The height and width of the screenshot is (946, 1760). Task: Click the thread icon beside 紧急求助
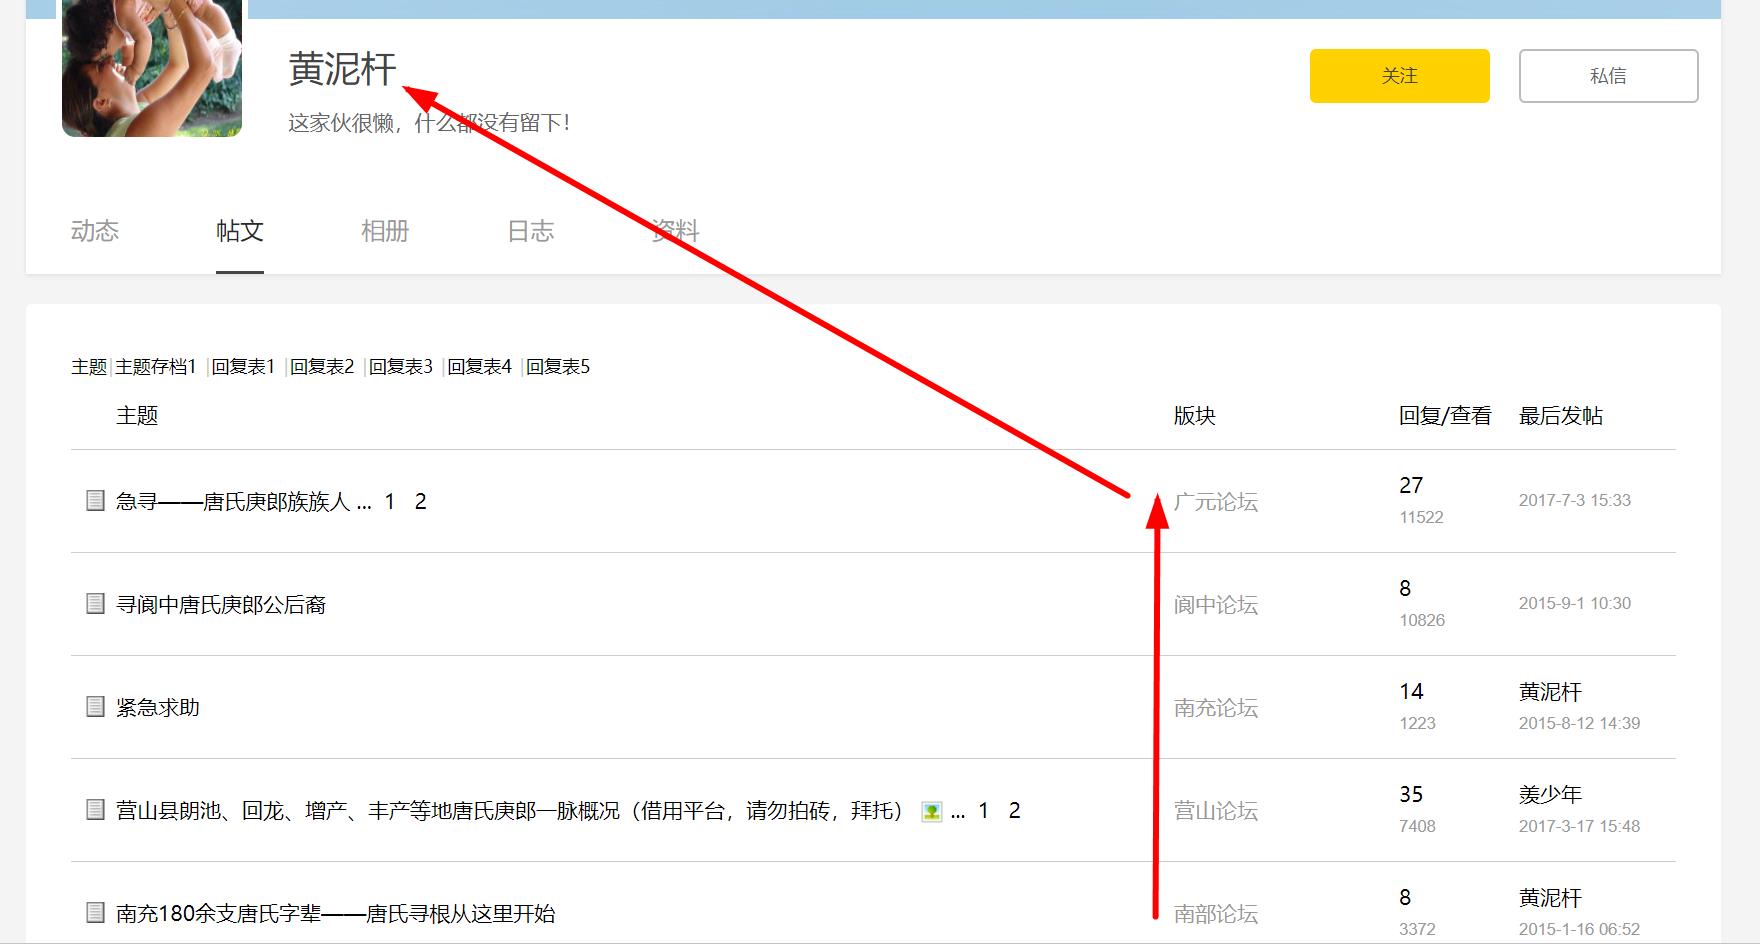[x=95, y=707]
